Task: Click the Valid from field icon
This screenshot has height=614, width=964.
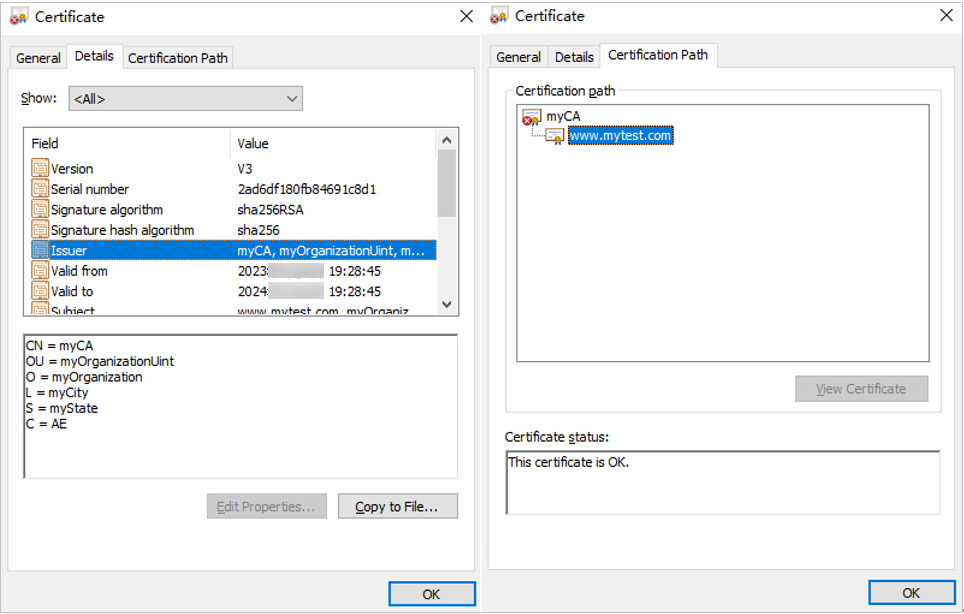Action: tap(40, 271)
